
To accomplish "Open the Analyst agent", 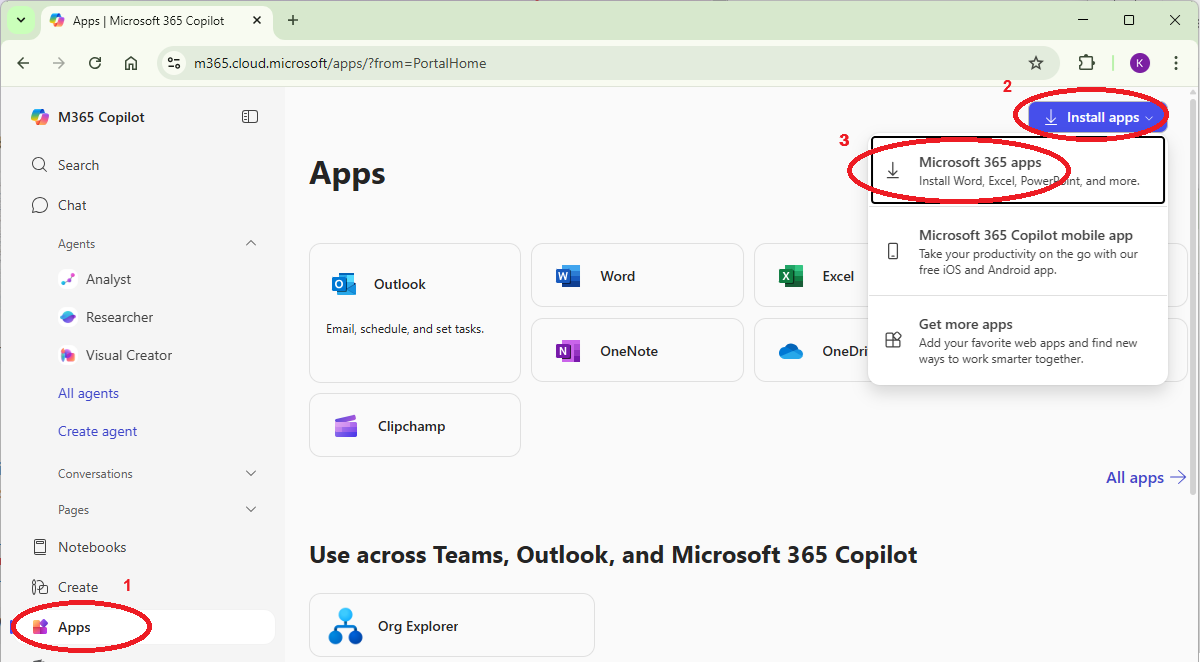I will point(108,279).
